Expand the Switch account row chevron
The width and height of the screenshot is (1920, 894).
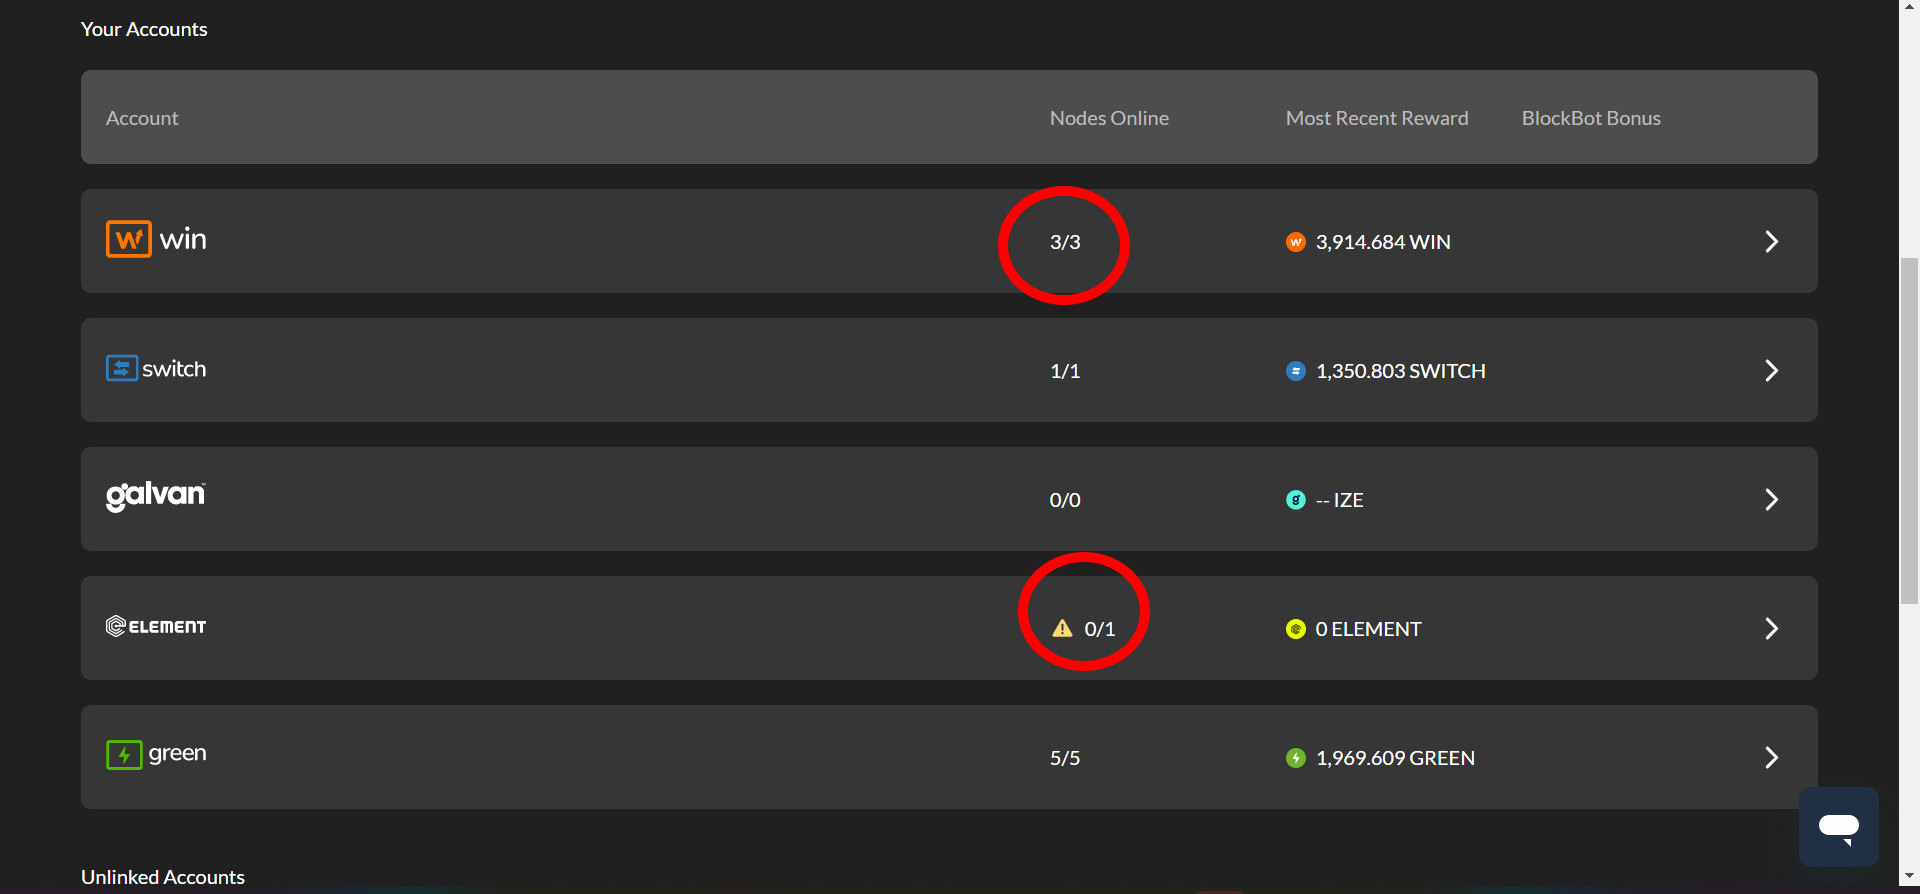click(x=1771, y=371)
